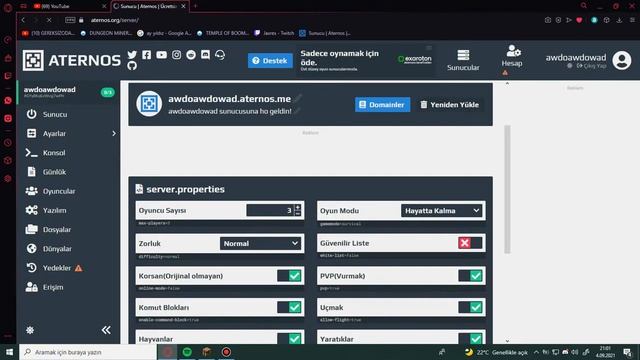Stop page loading X button
The width and height of the screenshot is (640, 360).
[x=49, y=20]
